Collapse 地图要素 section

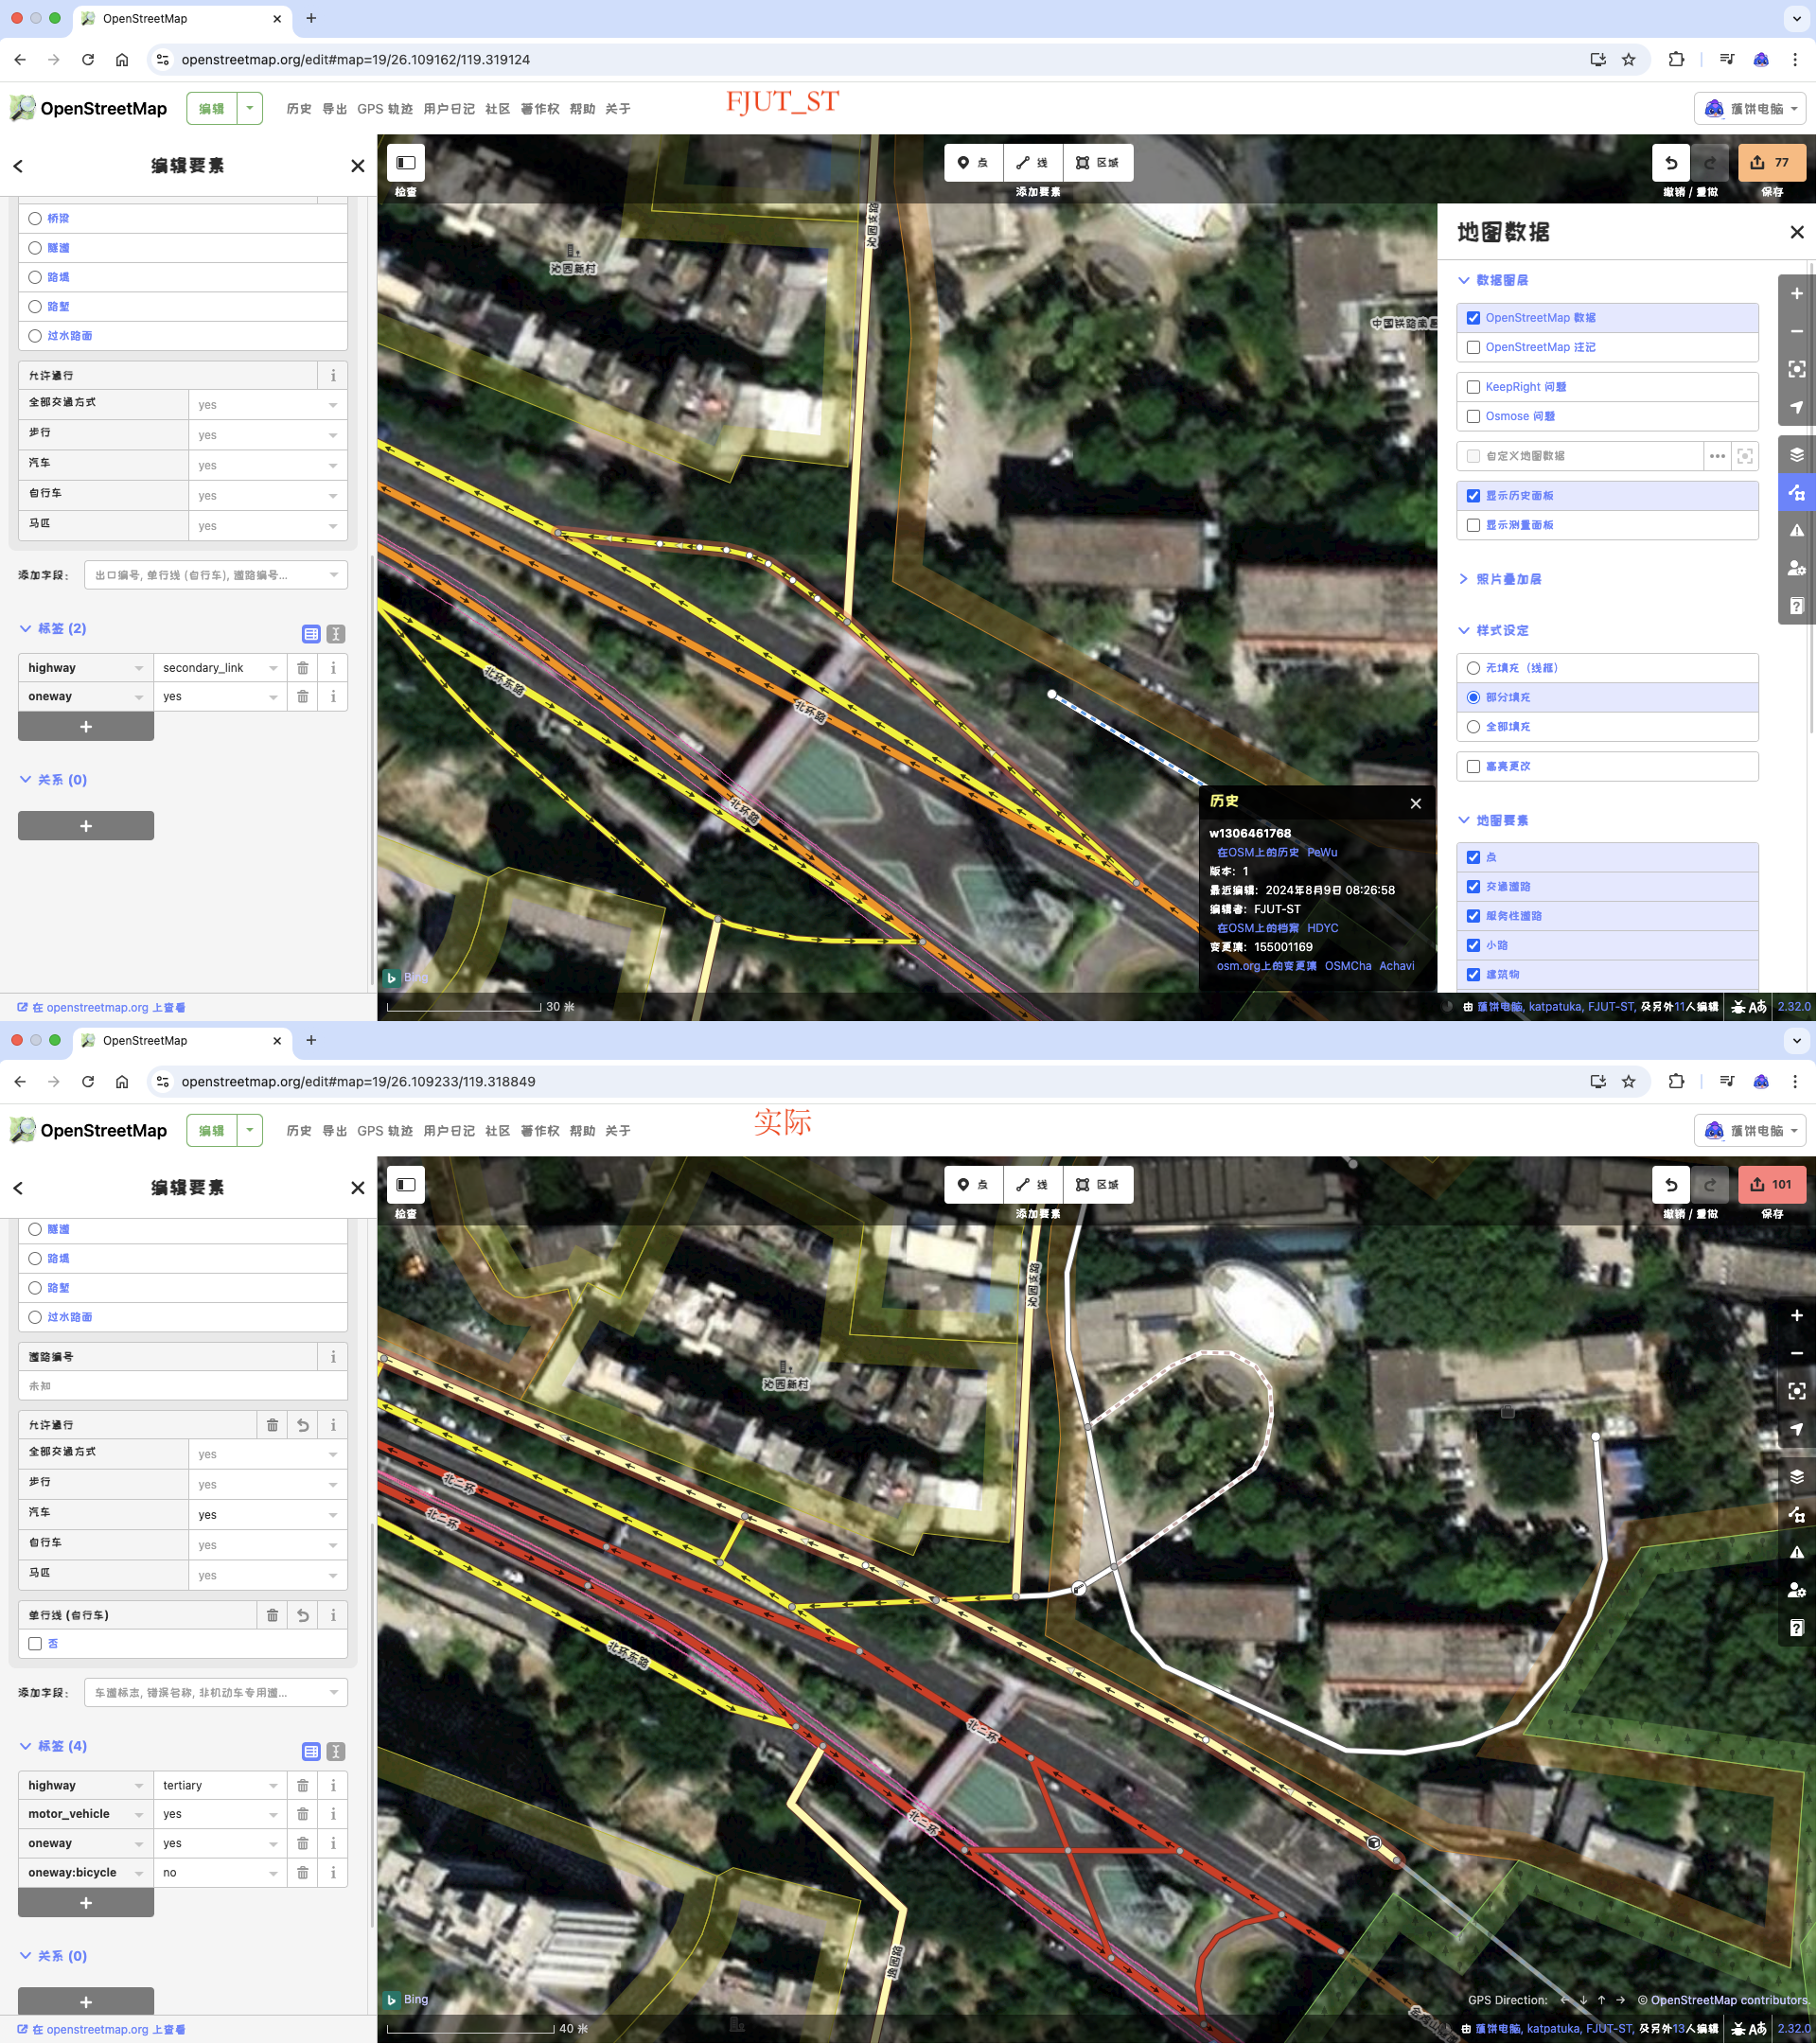1493,821
